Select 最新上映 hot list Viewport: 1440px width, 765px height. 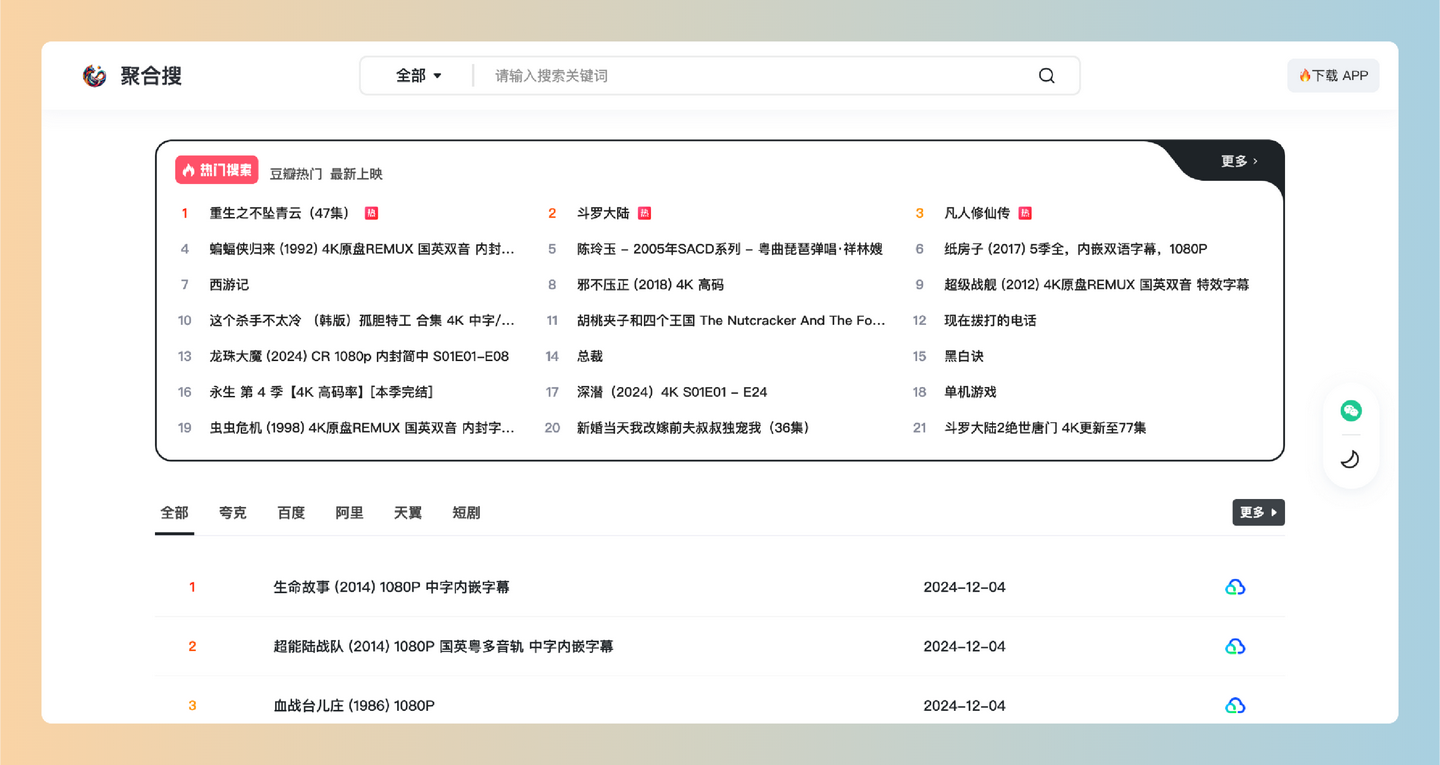click(356, 174)
